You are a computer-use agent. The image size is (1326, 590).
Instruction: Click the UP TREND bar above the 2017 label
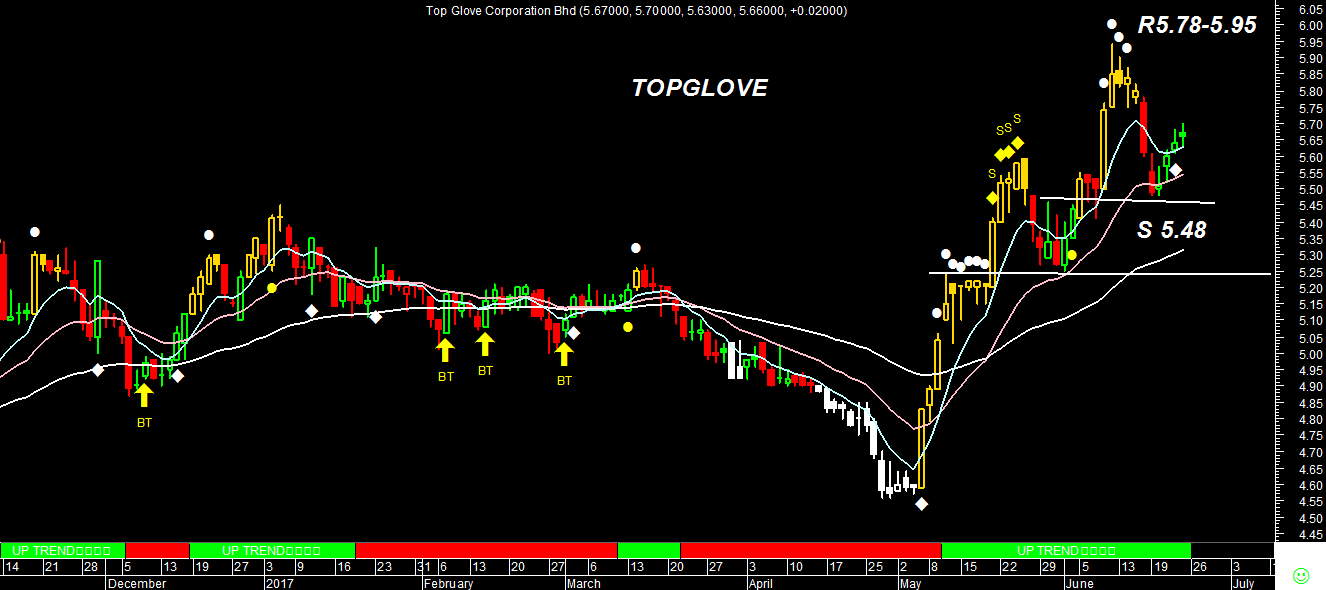(272, 550)
